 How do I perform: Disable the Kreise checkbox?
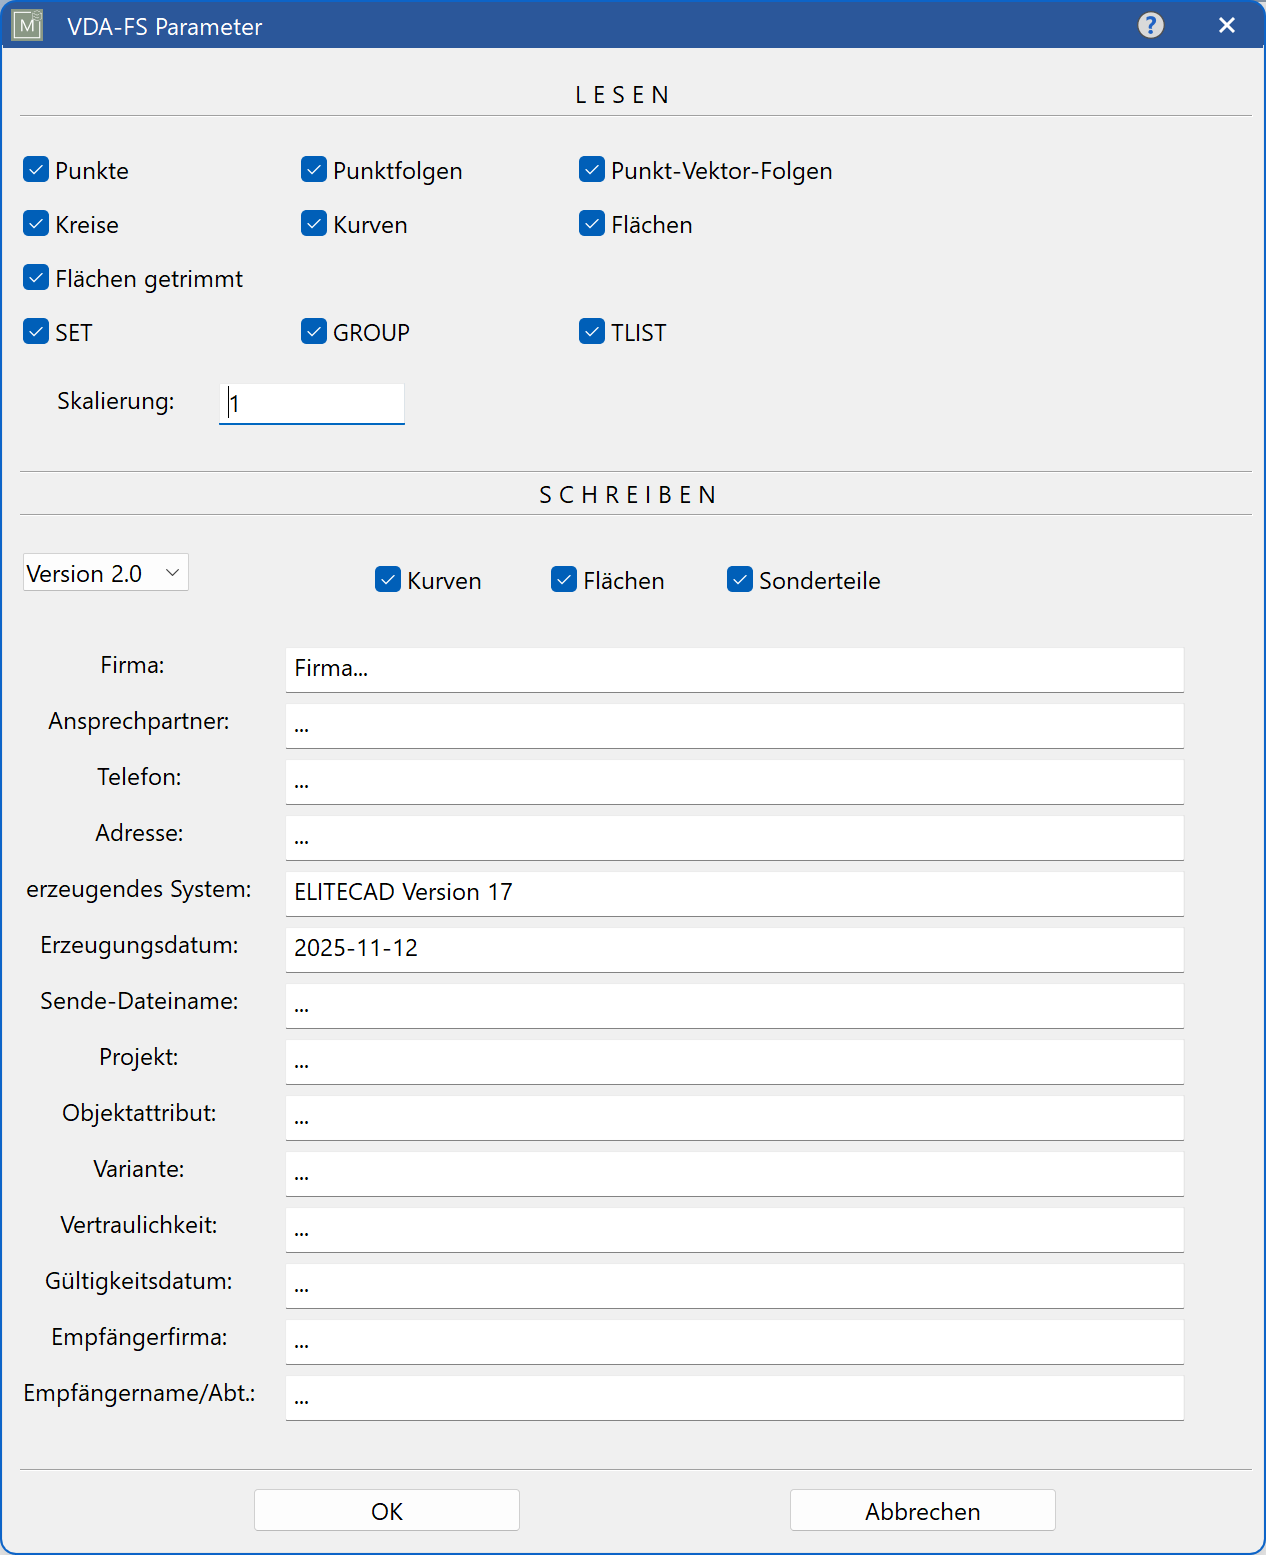pyautogui.click(x=36, y=223)
